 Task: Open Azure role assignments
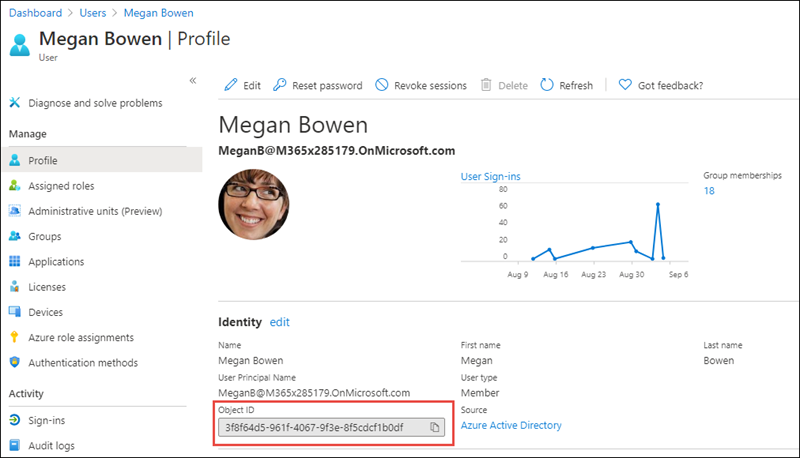(x=81, y=338)
